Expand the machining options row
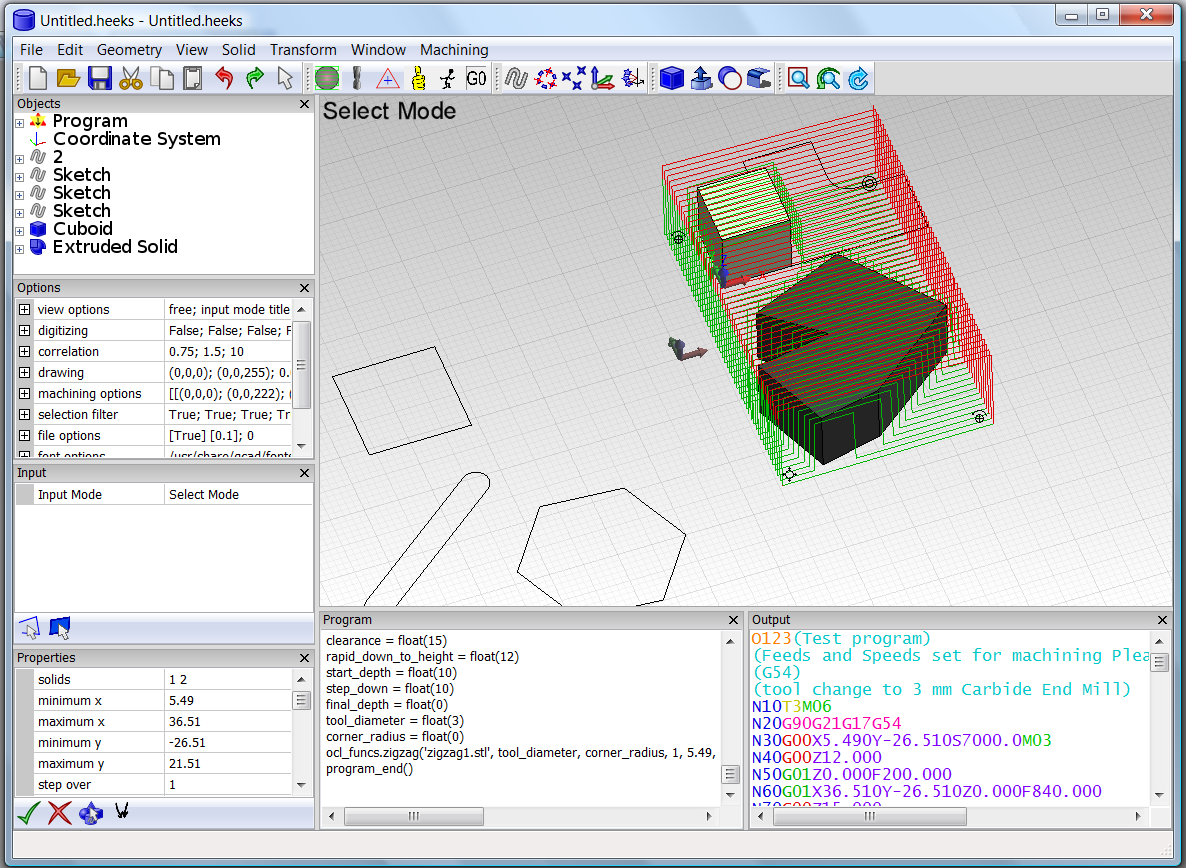The width and height of the screenshot is (1186, 868). click(x=25, y=394)
